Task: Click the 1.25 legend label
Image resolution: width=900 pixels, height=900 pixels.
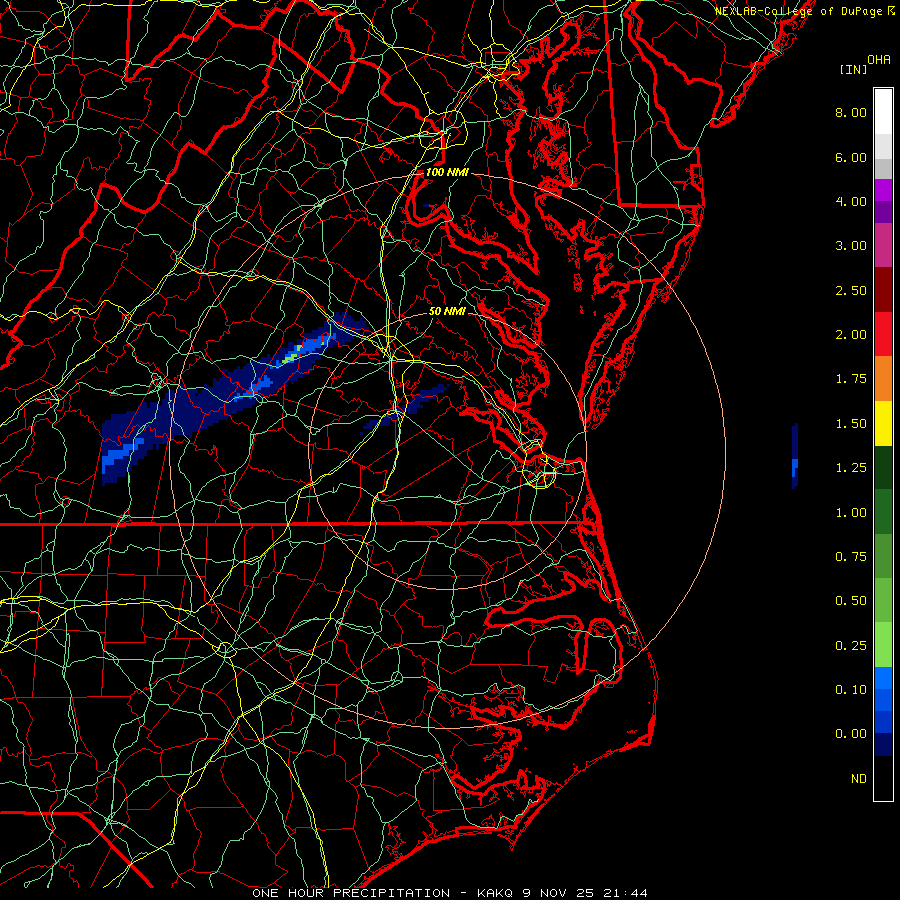Action: 851,468
